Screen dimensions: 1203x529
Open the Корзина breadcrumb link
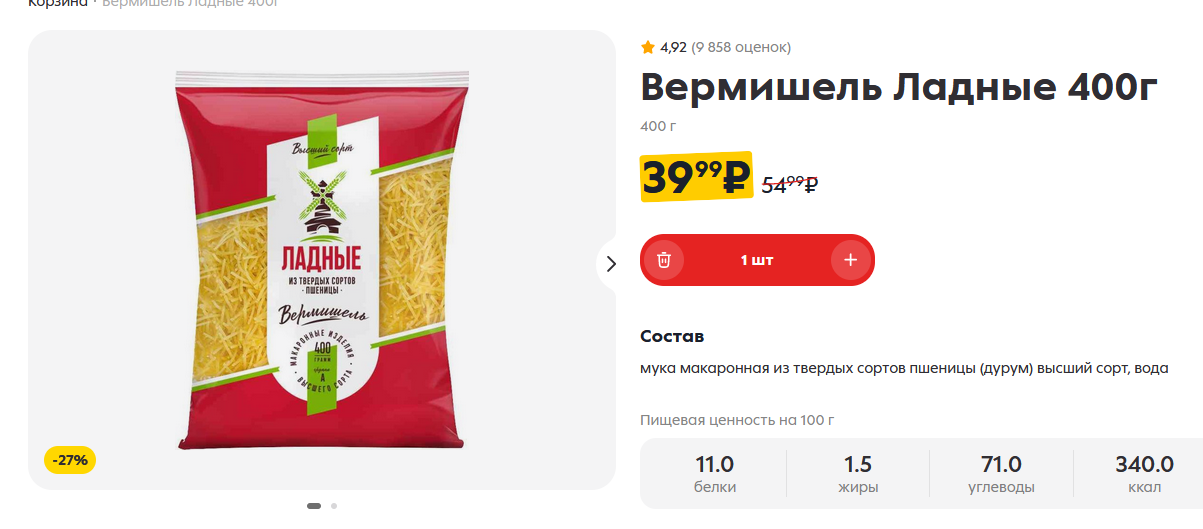56,3
